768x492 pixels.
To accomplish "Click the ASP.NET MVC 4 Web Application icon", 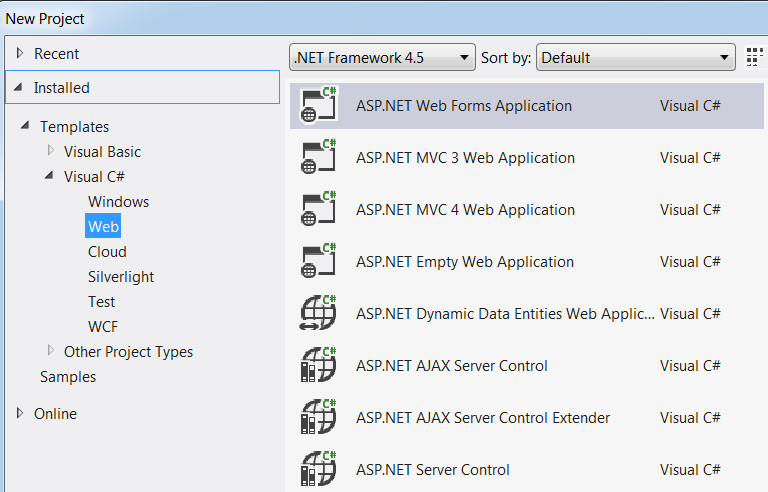I will [x=319, y=209].
